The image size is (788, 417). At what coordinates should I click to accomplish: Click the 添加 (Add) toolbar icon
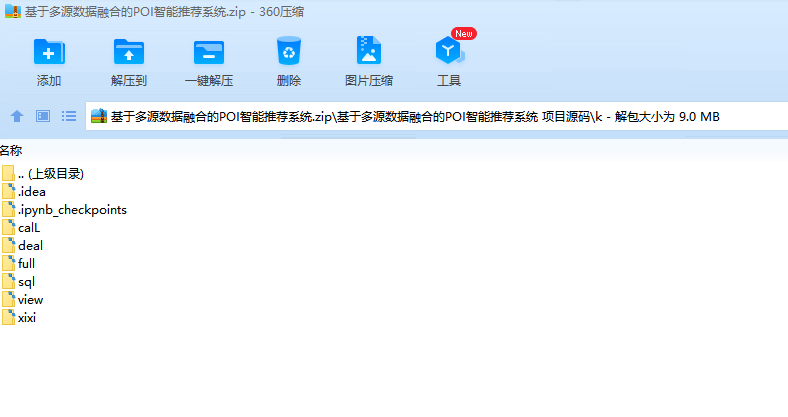[49, 52]
